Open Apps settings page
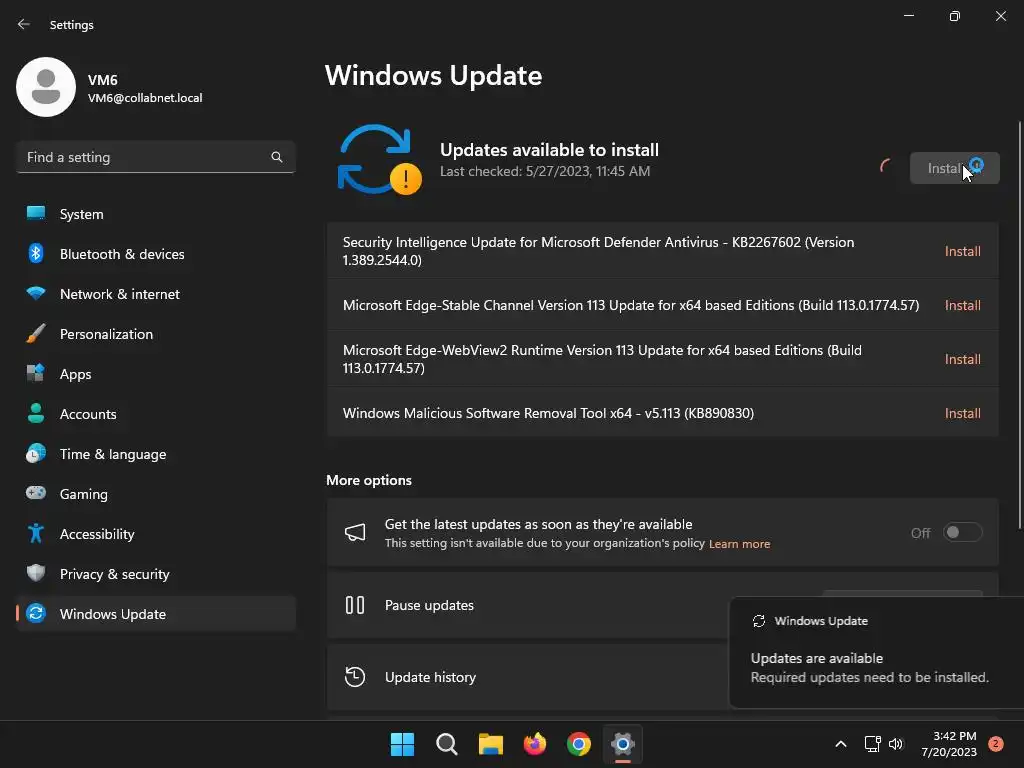 156,374
